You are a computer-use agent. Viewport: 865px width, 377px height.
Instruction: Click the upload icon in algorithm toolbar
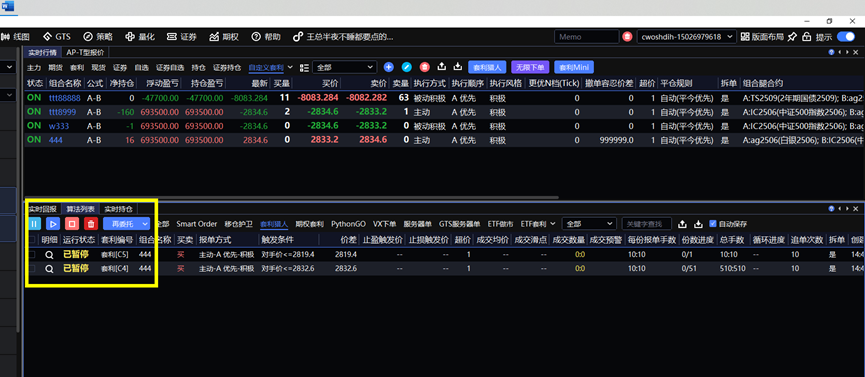682,224
